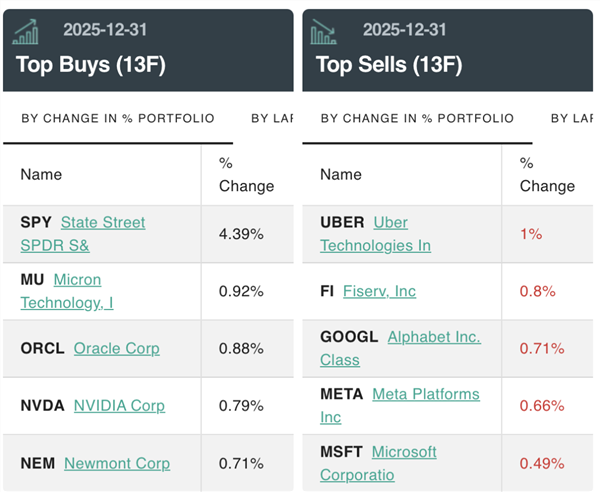This screenshot has width=600, height=492.
Task: Select Top Sells 'By Change in % Portfolio' tab
Action: pyautogui.click(x=417, y=118)
